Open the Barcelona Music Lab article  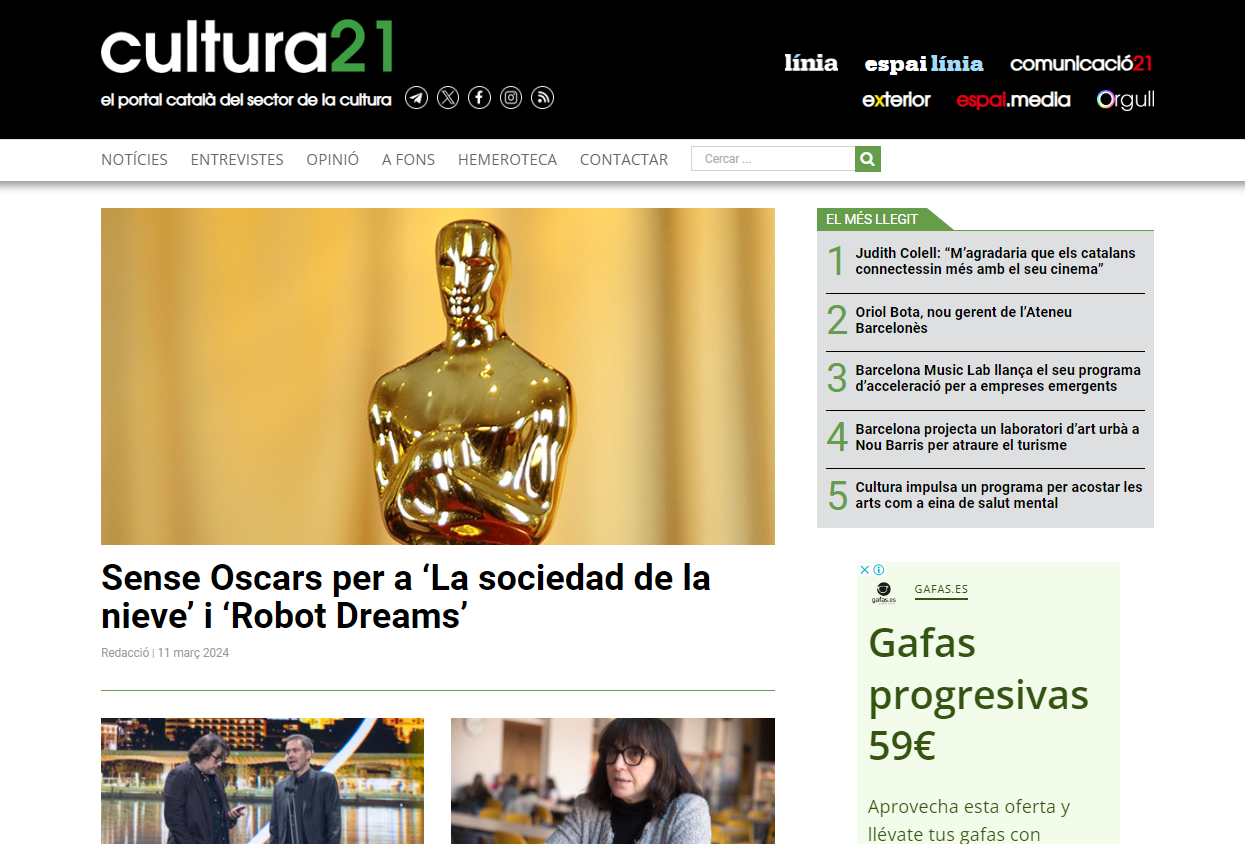(x=998, y=378)
